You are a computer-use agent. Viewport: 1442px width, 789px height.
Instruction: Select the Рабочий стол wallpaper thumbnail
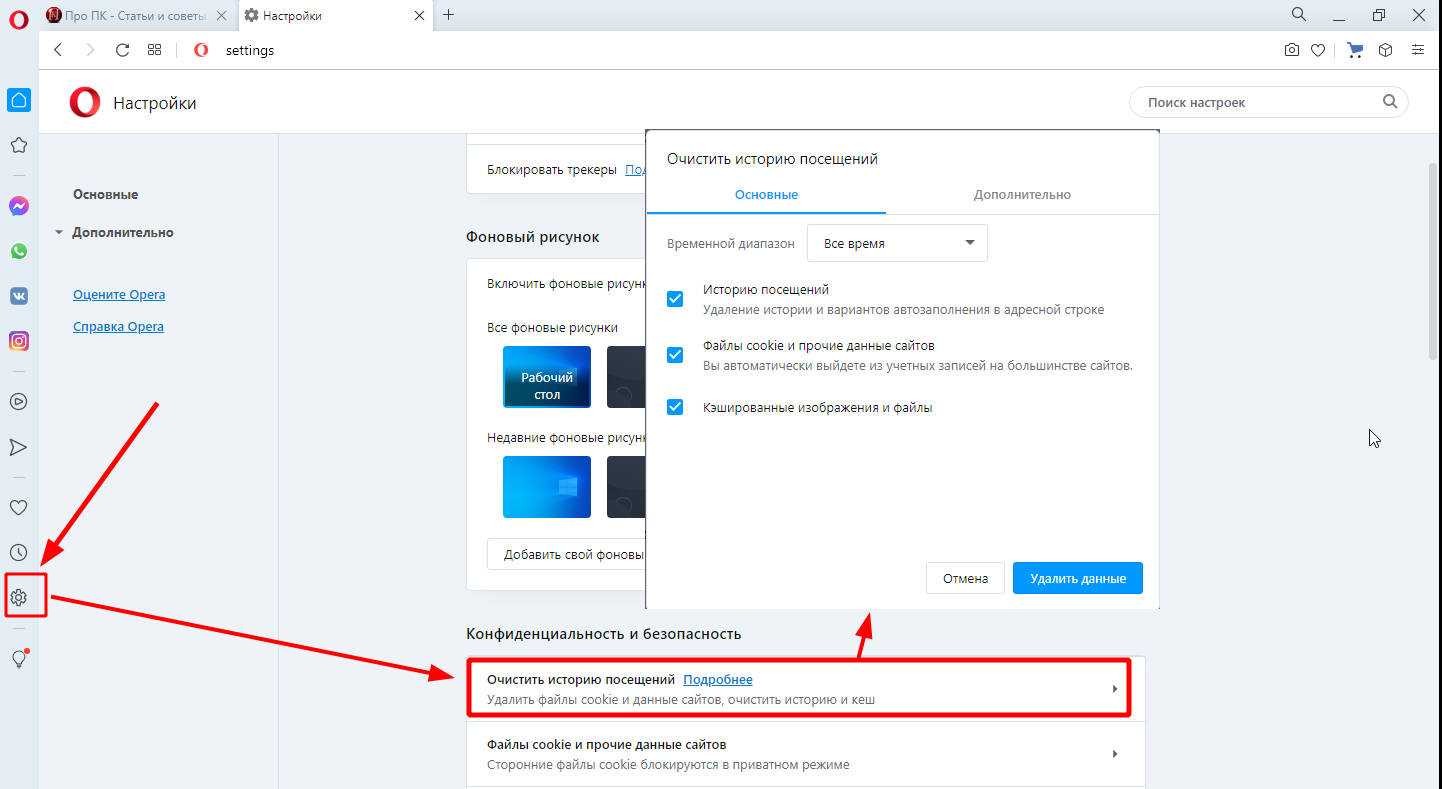tap(547, 376)
